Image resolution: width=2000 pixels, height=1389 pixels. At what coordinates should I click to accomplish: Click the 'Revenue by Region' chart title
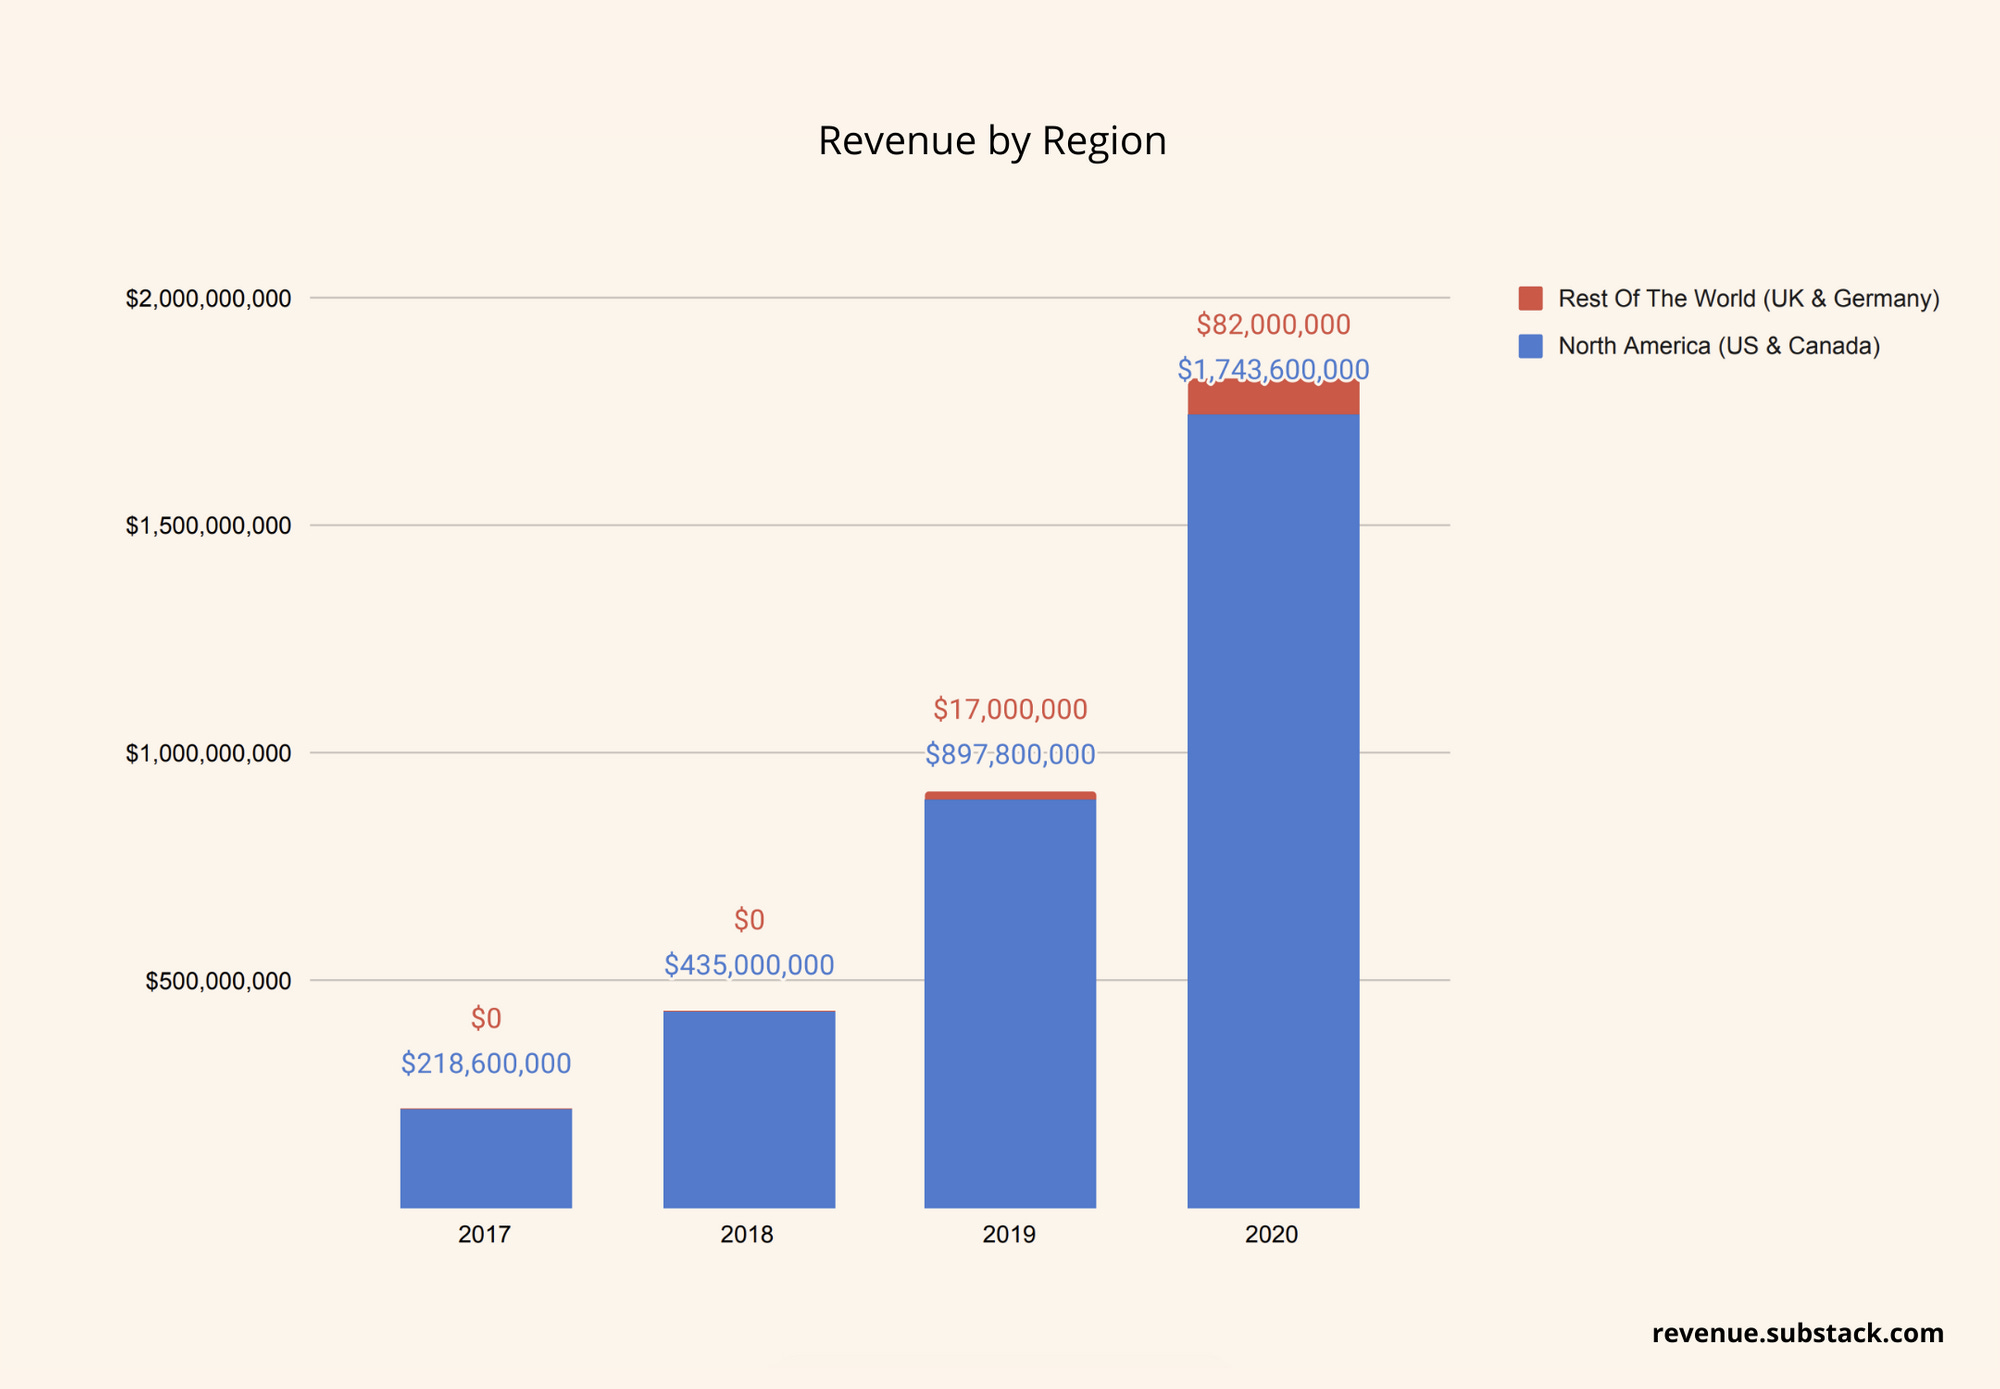pos(991,140)
